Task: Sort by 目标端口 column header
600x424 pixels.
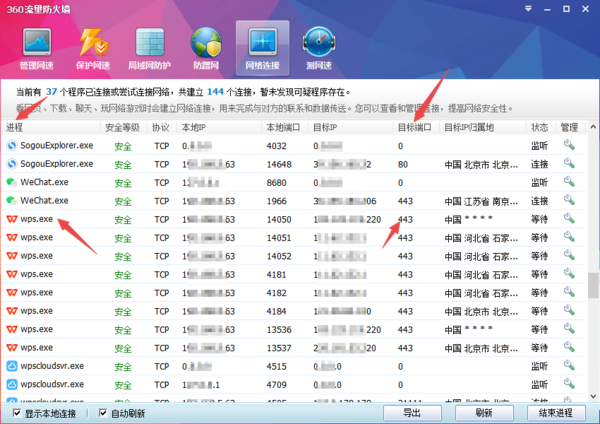Action: coord(416,127)
